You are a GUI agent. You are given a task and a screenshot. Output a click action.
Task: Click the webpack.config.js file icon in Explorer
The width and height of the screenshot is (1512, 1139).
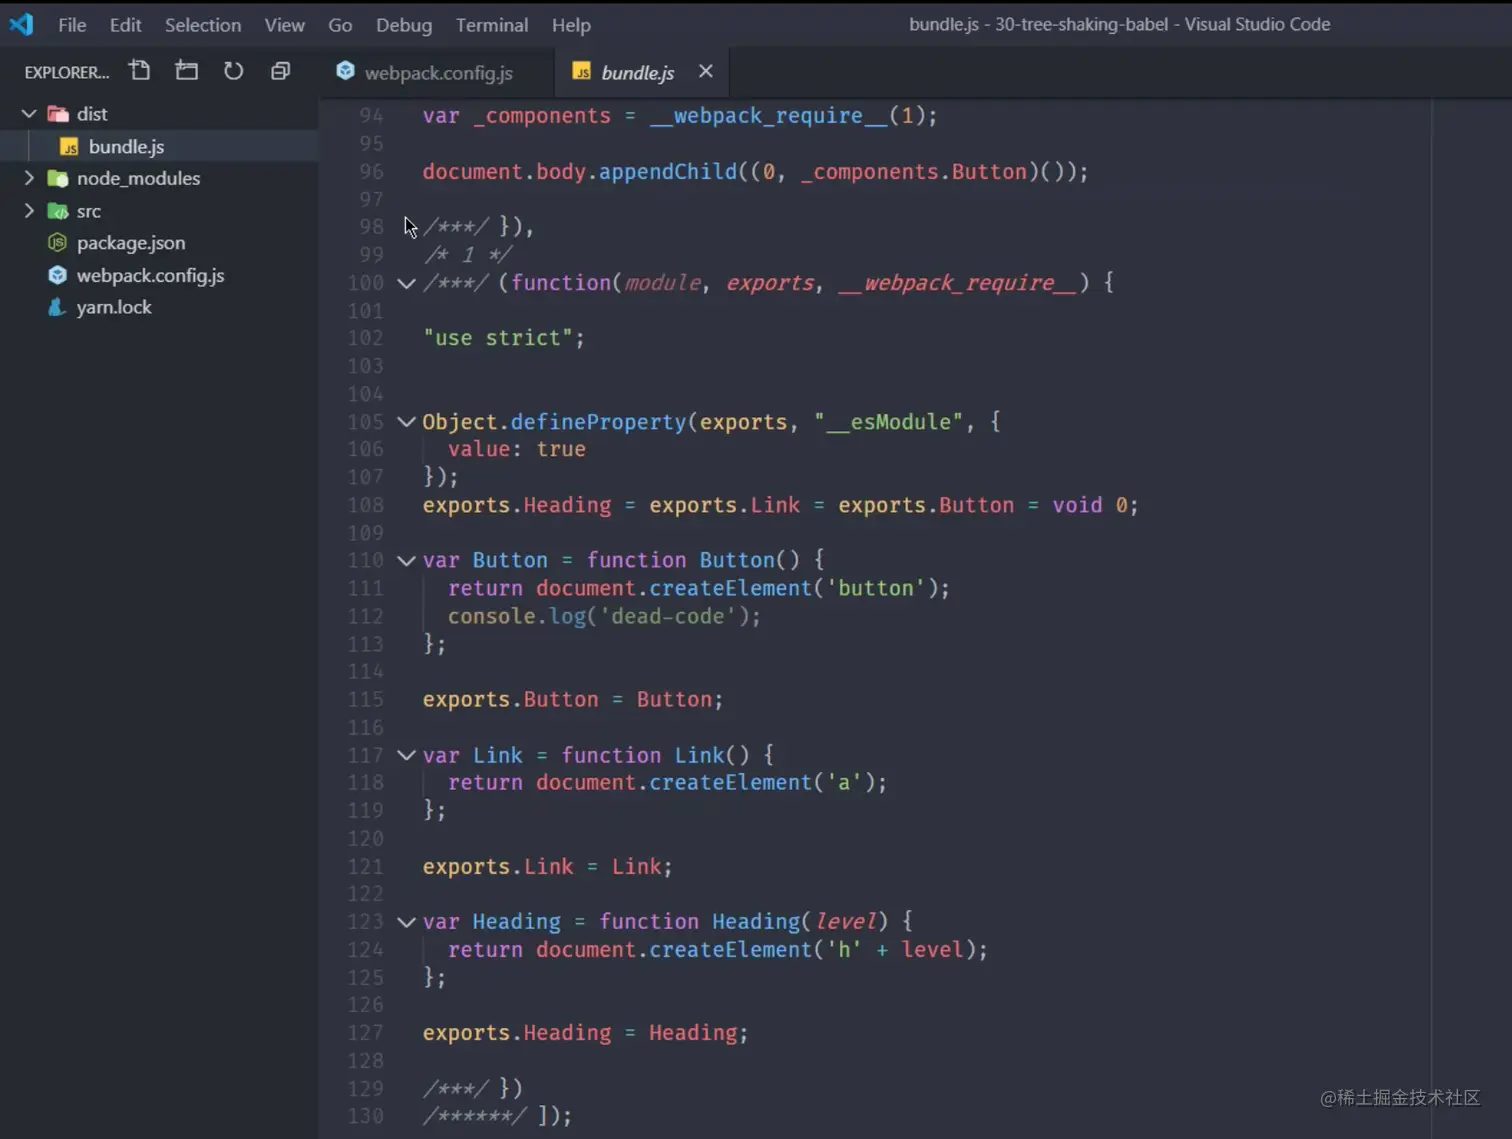pos(58,275)
